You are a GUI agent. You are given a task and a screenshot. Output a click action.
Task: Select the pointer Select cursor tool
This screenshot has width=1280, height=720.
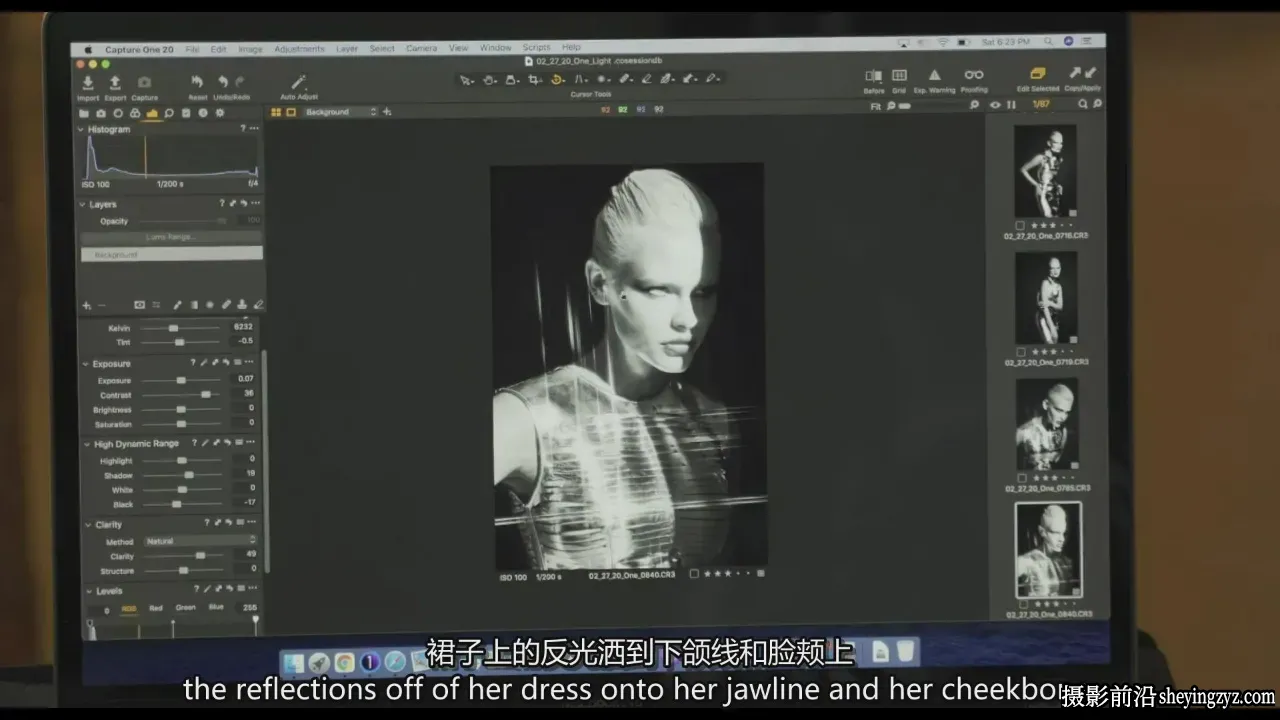tap(465, 79)
